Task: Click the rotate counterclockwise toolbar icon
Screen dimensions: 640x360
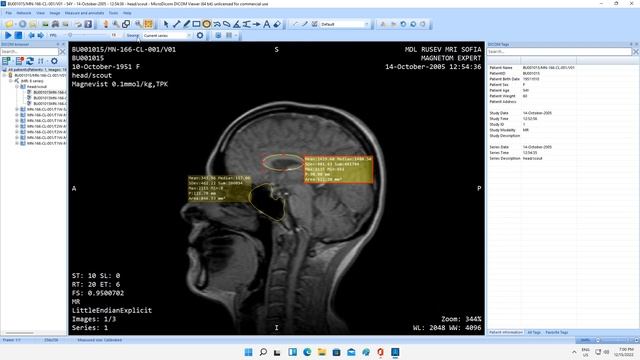Action: point(403,24)
